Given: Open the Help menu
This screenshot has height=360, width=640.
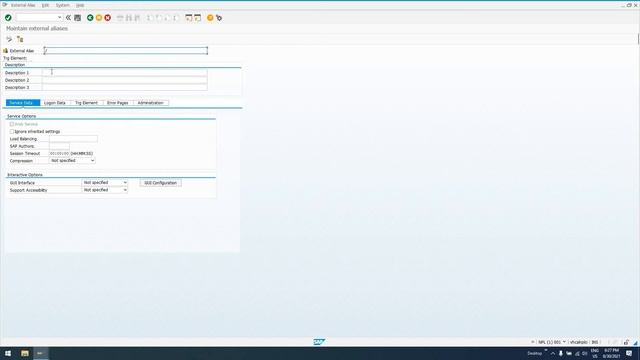Looking at the screenshot, I should point(80,5).
